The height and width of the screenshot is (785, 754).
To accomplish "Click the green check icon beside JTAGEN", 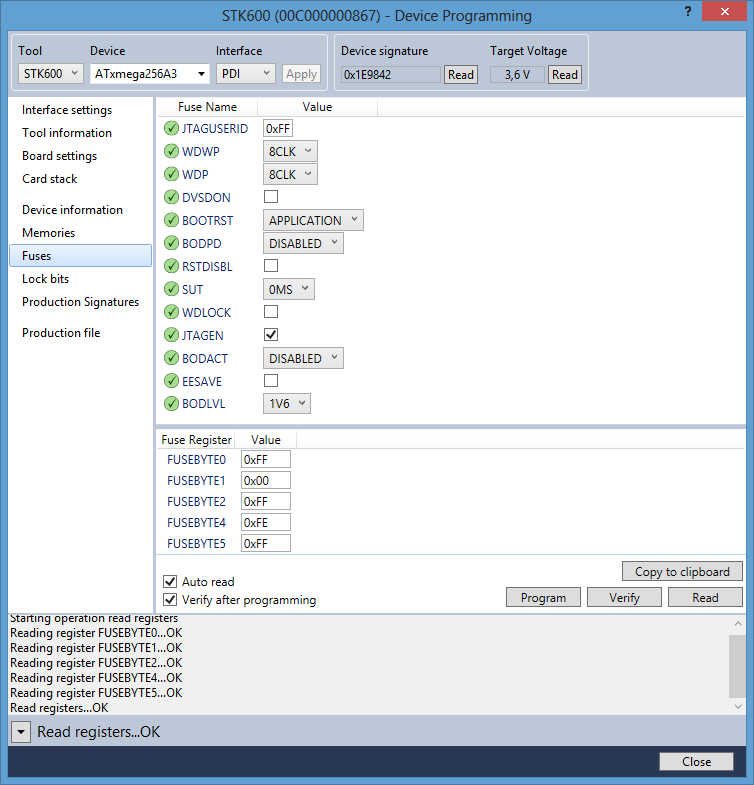I will [x=171, y=335].
